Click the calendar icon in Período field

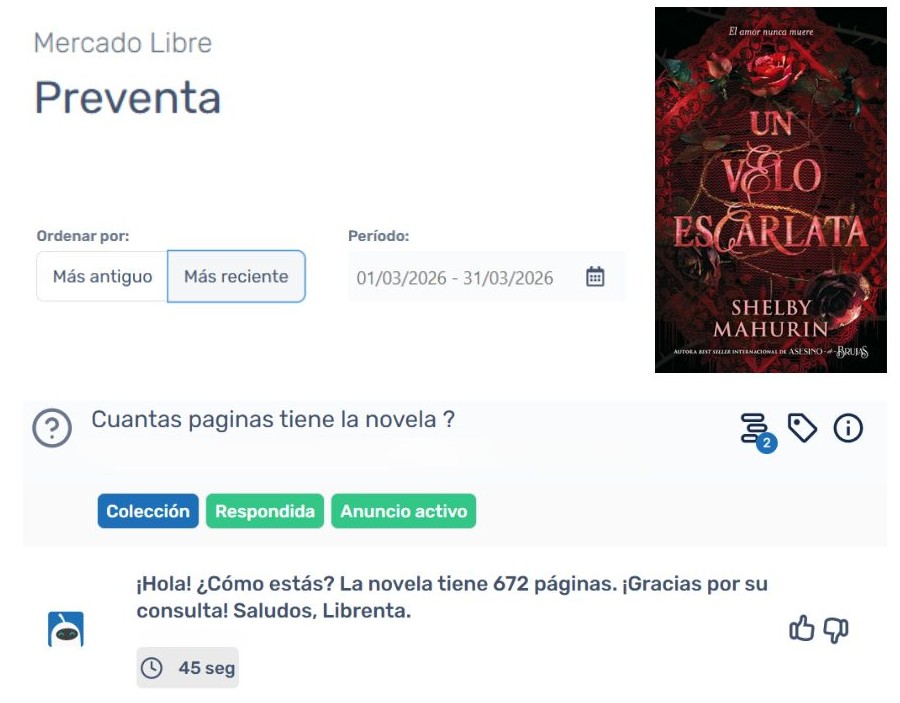[x=595, y=277]
